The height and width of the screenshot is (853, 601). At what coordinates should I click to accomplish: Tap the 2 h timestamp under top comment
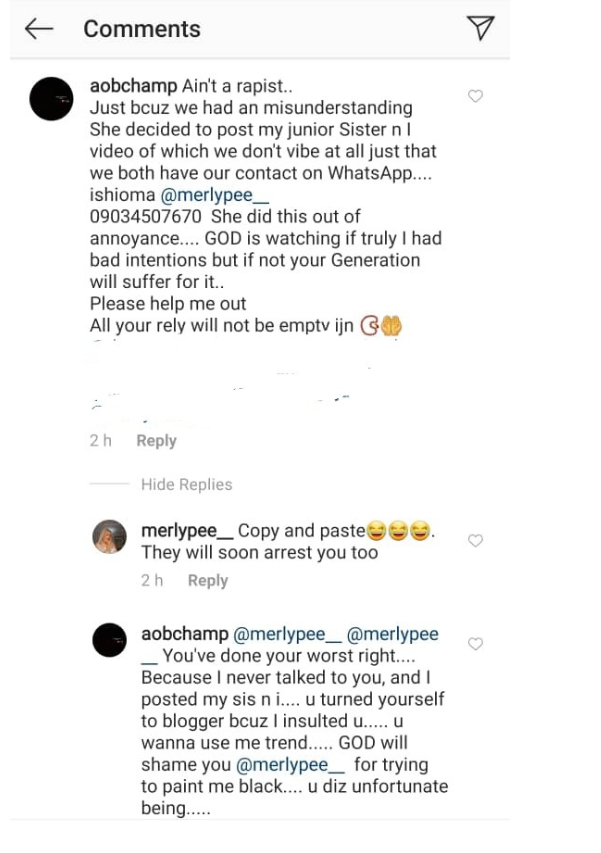tap(100, 441)
